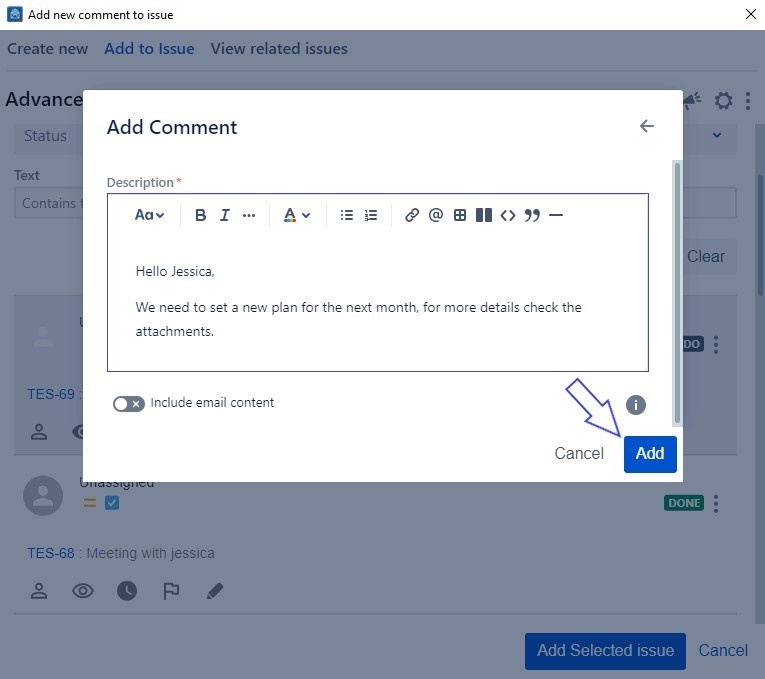This screenshot has width=765, height=679.
Task: Click the dialog vertical scrollbar
Action: click(x=677, y=290)
